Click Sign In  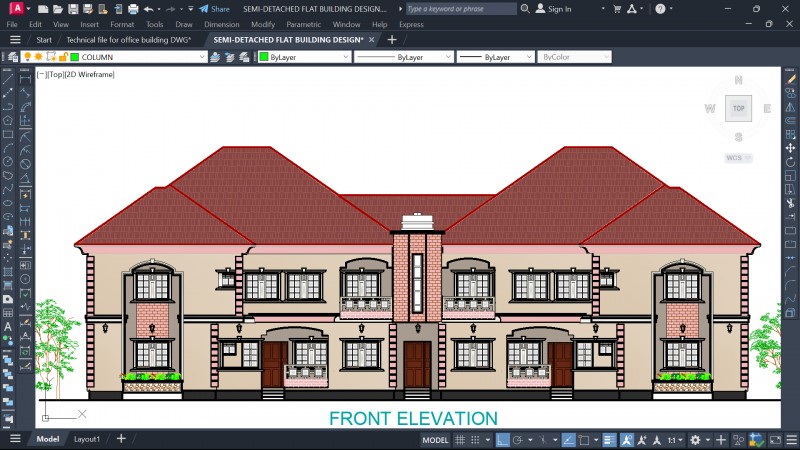click(x=554, y=9)
